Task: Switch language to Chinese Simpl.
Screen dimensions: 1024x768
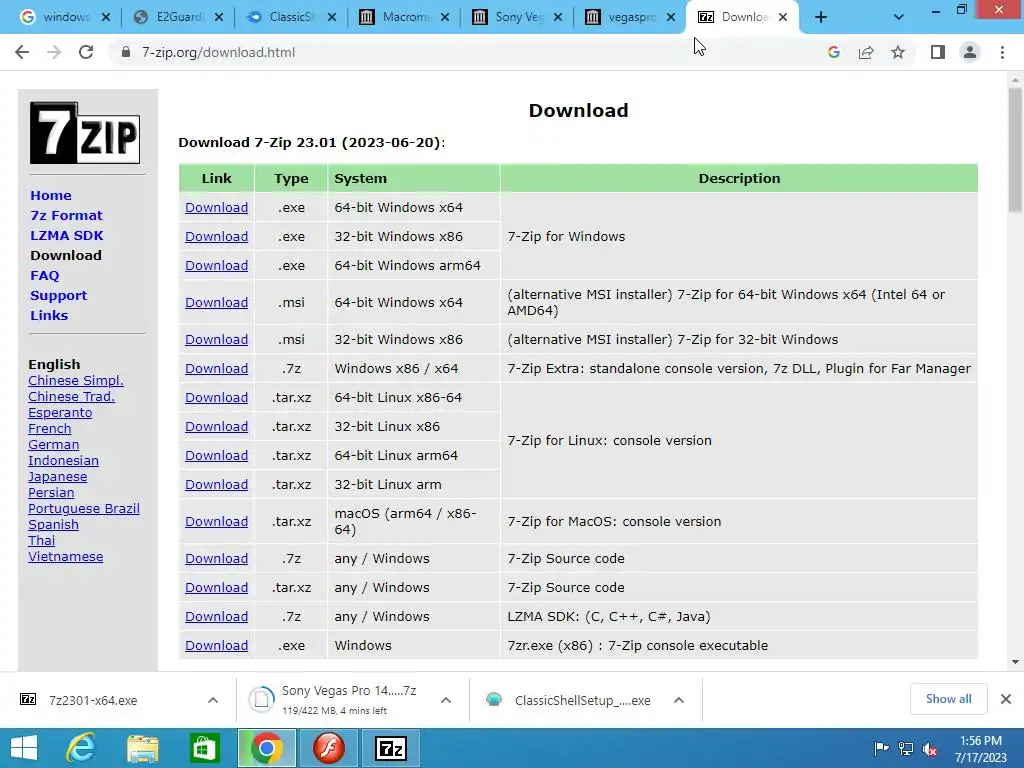Action: [76, 381]
